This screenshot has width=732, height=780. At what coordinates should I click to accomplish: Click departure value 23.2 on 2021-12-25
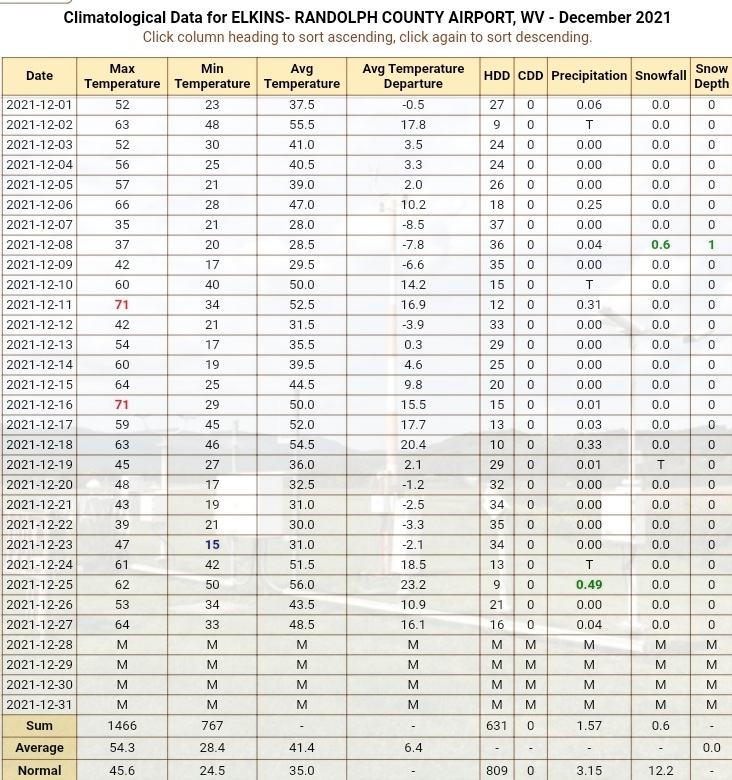pos(413,585)
